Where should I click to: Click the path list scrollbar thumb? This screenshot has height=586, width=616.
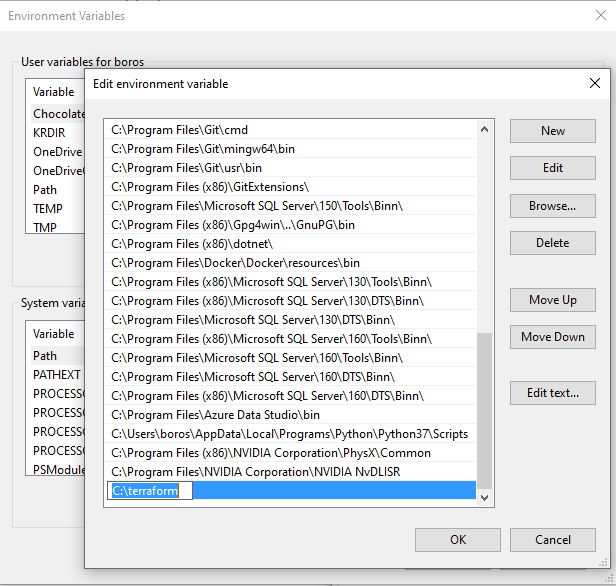484,411
